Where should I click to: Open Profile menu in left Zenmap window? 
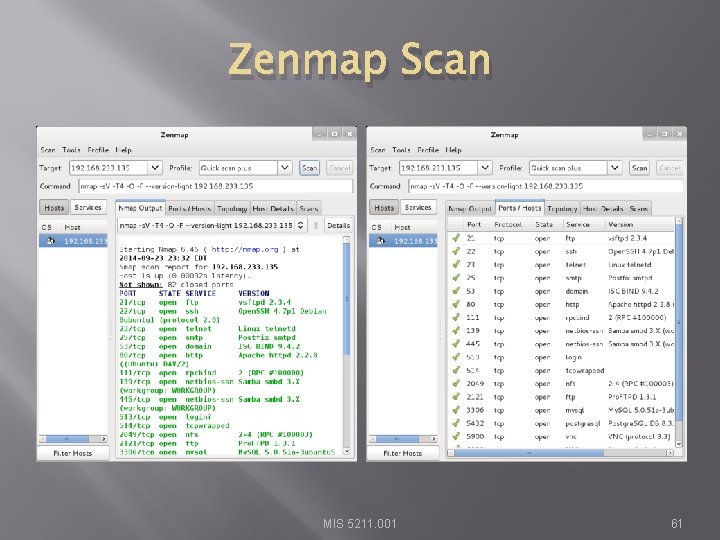pos(98,150)
